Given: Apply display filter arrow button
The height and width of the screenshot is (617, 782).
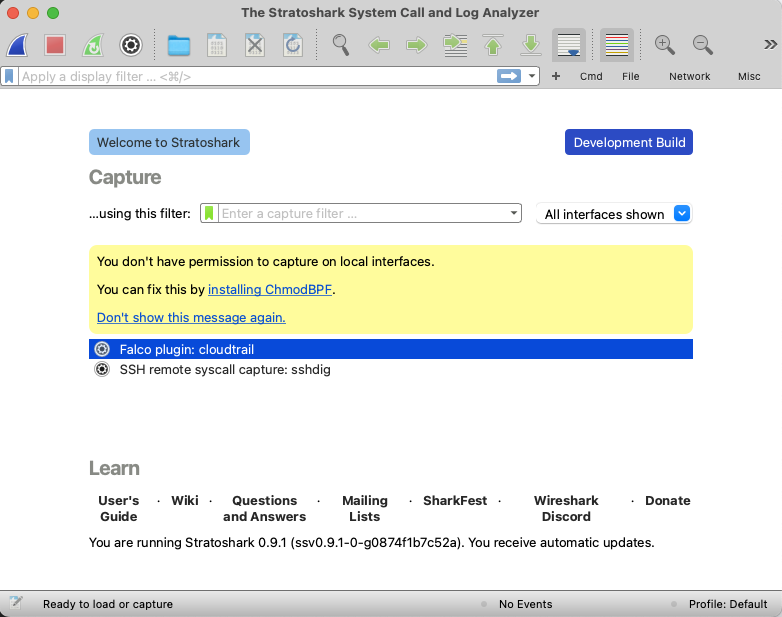Looking at the screenshot, I should click(509, 76).
